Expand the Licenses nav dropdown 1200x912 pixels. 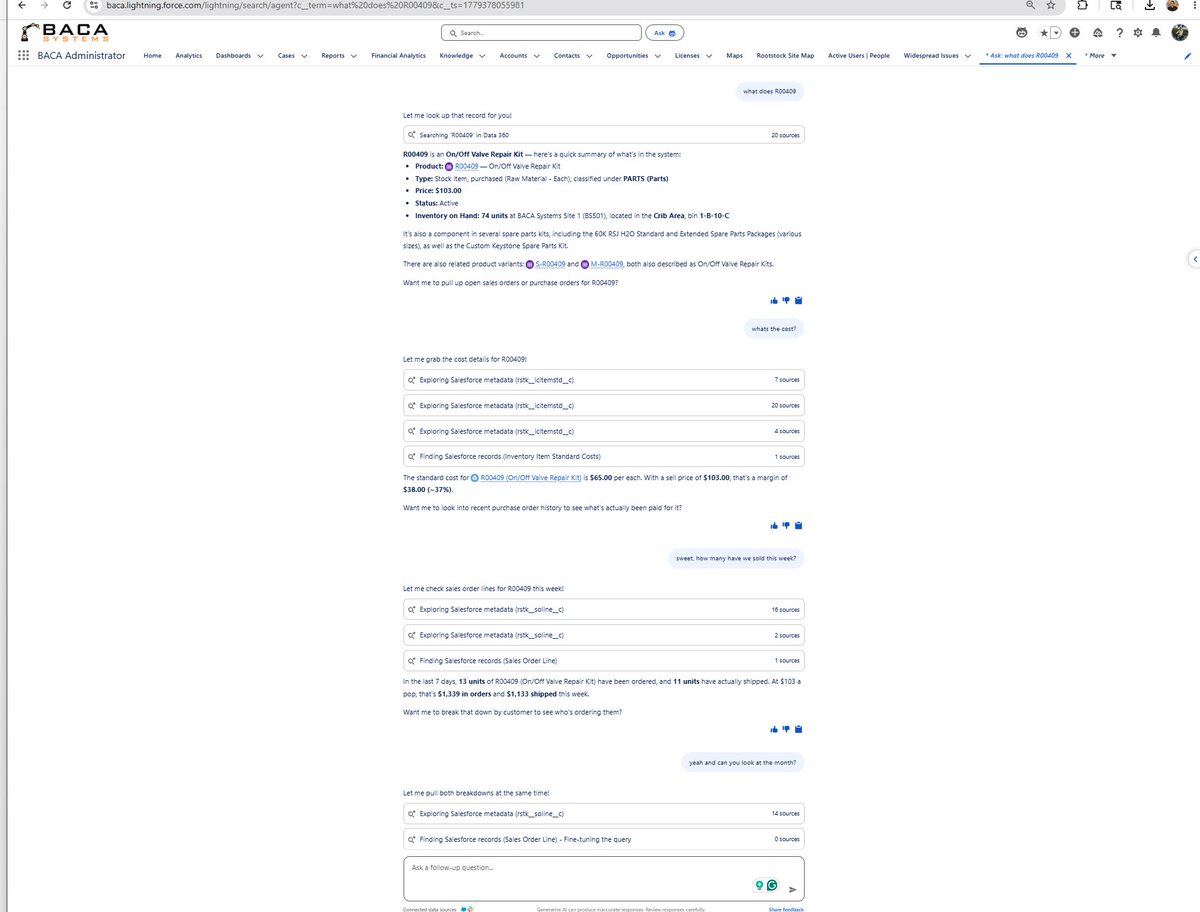(709, 56)
